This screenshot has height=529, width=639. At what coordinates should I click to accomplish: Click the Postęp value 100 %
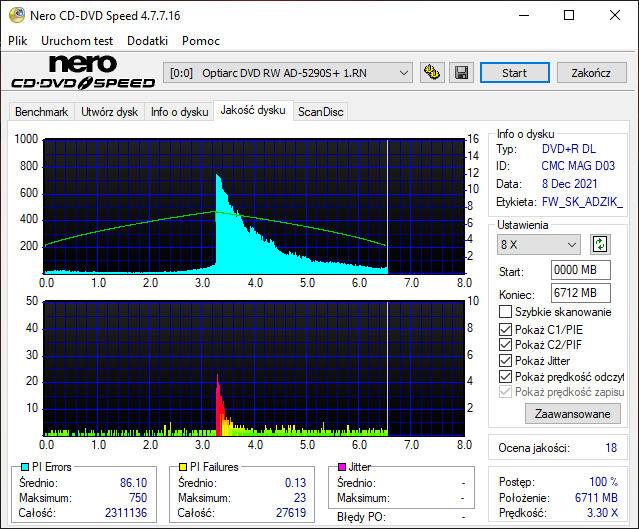604,482
